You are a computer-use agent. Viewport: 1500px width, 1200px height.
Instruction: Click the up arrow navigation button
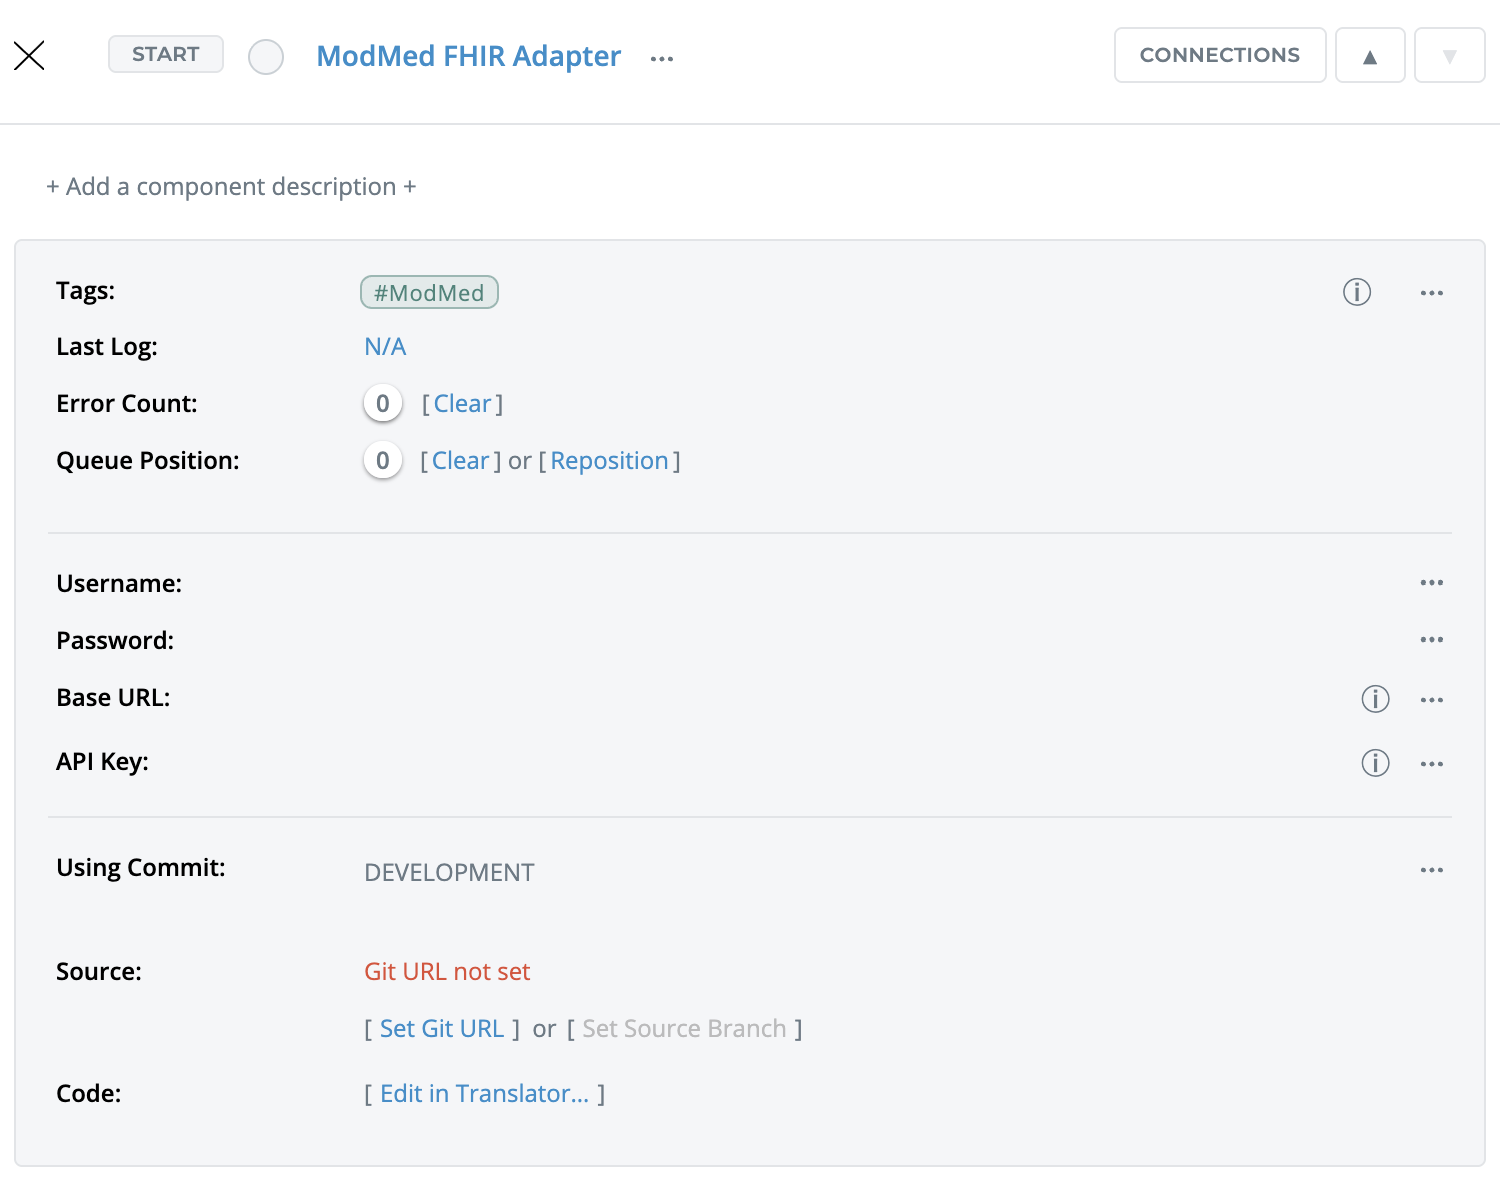1370,56
